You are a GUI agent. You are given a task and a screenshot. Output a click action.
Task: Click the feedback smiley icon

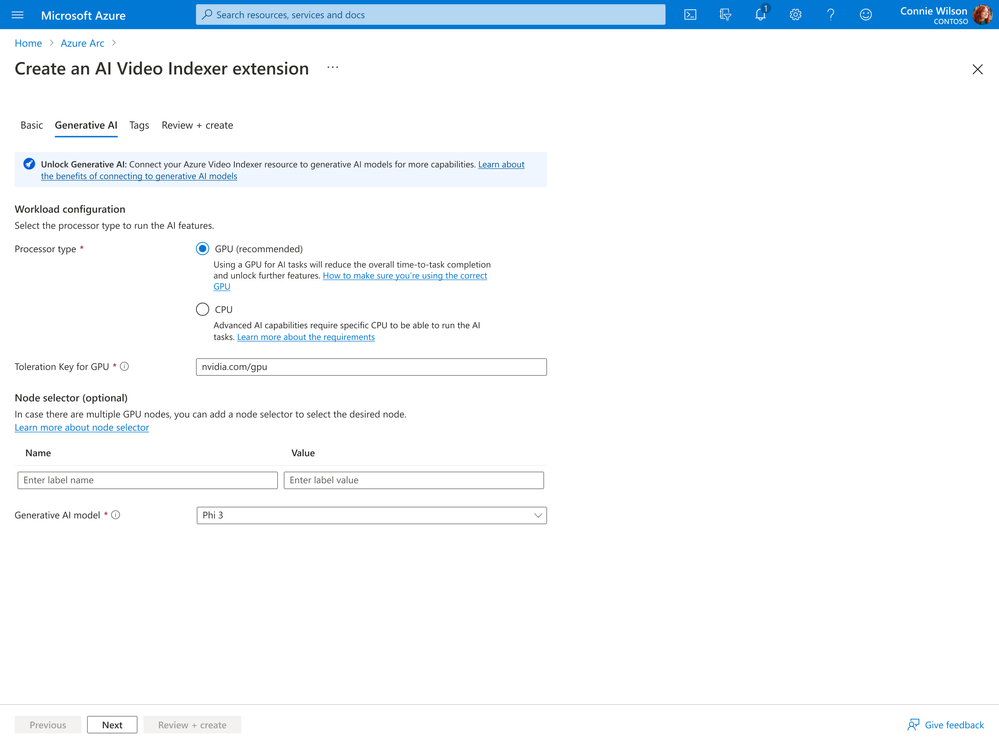click(865, 15)
